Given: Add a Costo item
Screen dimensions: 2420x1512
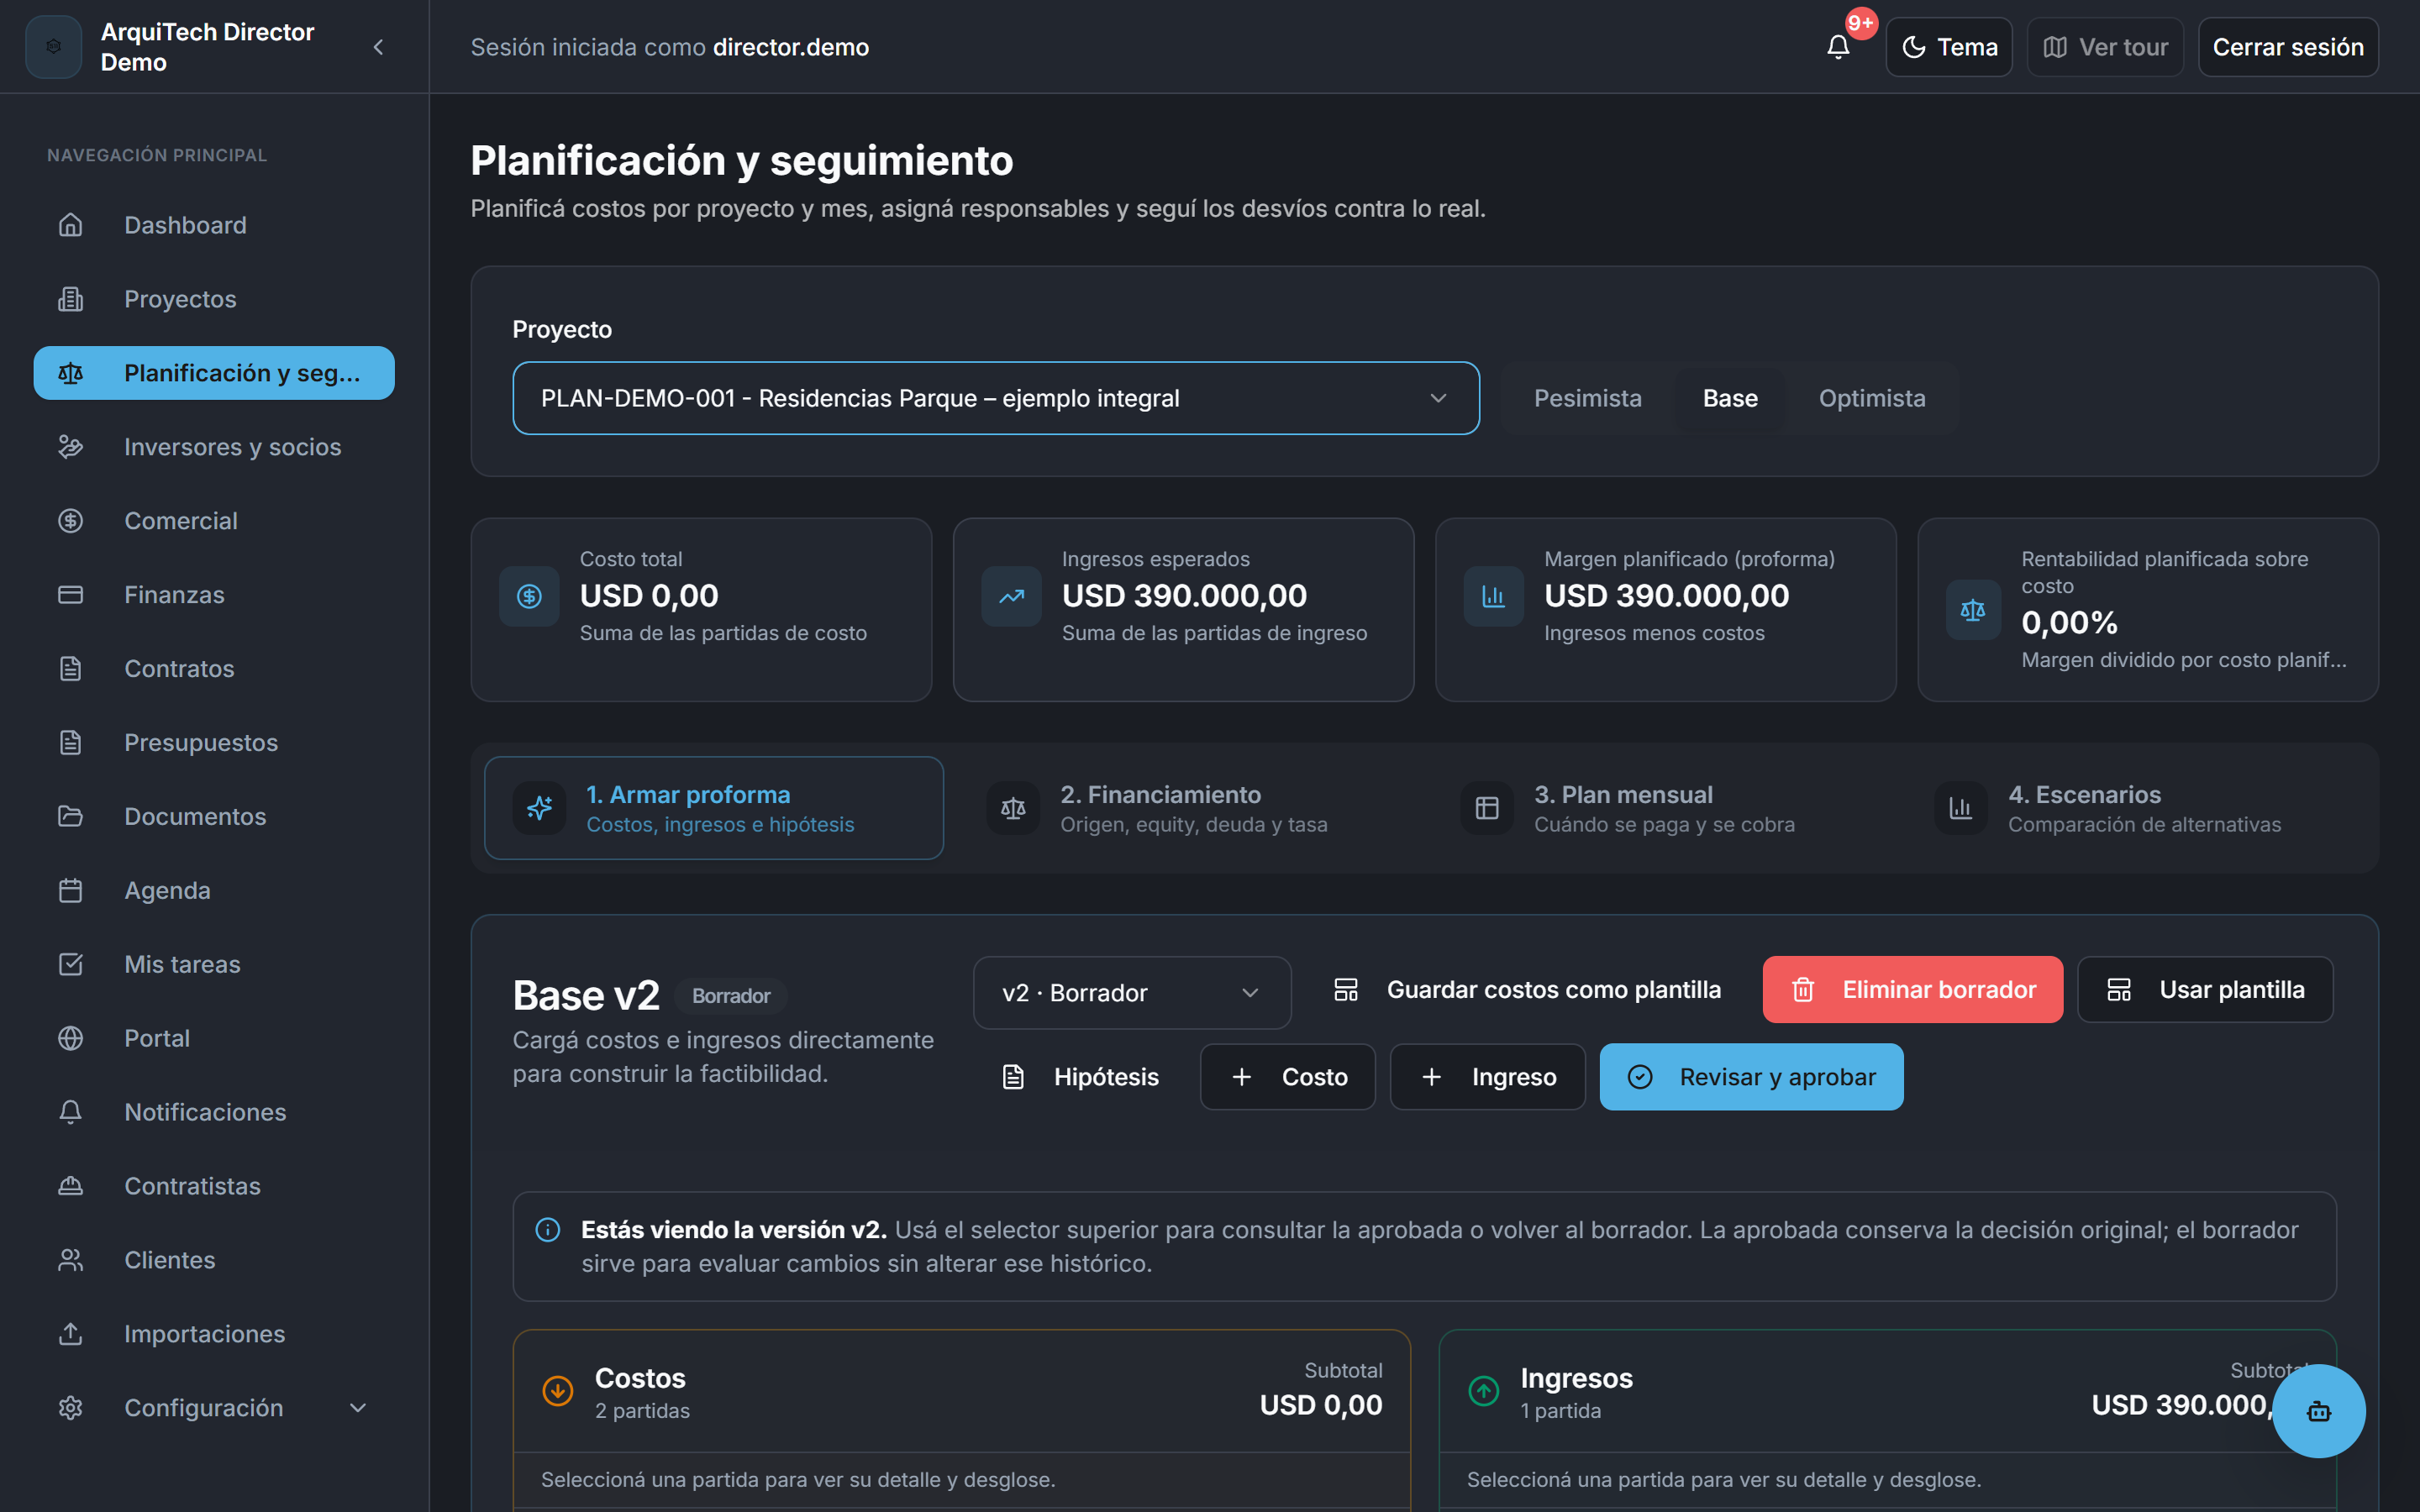Looking at the screenshot, I should [x=1288, y=1077].
